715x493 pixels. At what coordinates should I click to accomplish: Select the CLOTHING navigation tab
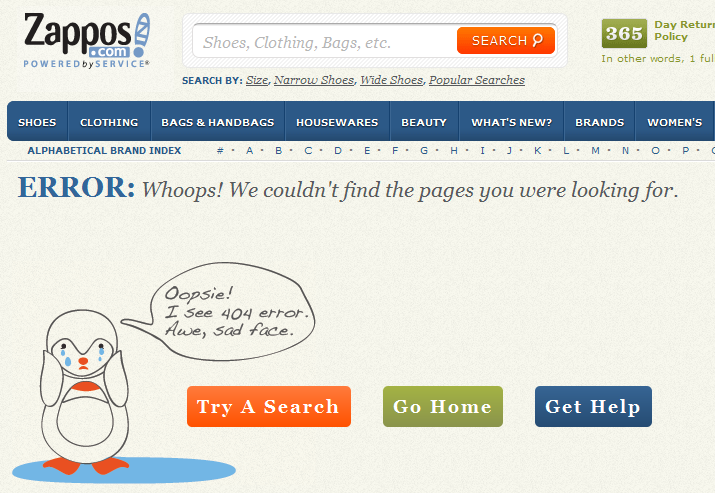tap(109, 121)
